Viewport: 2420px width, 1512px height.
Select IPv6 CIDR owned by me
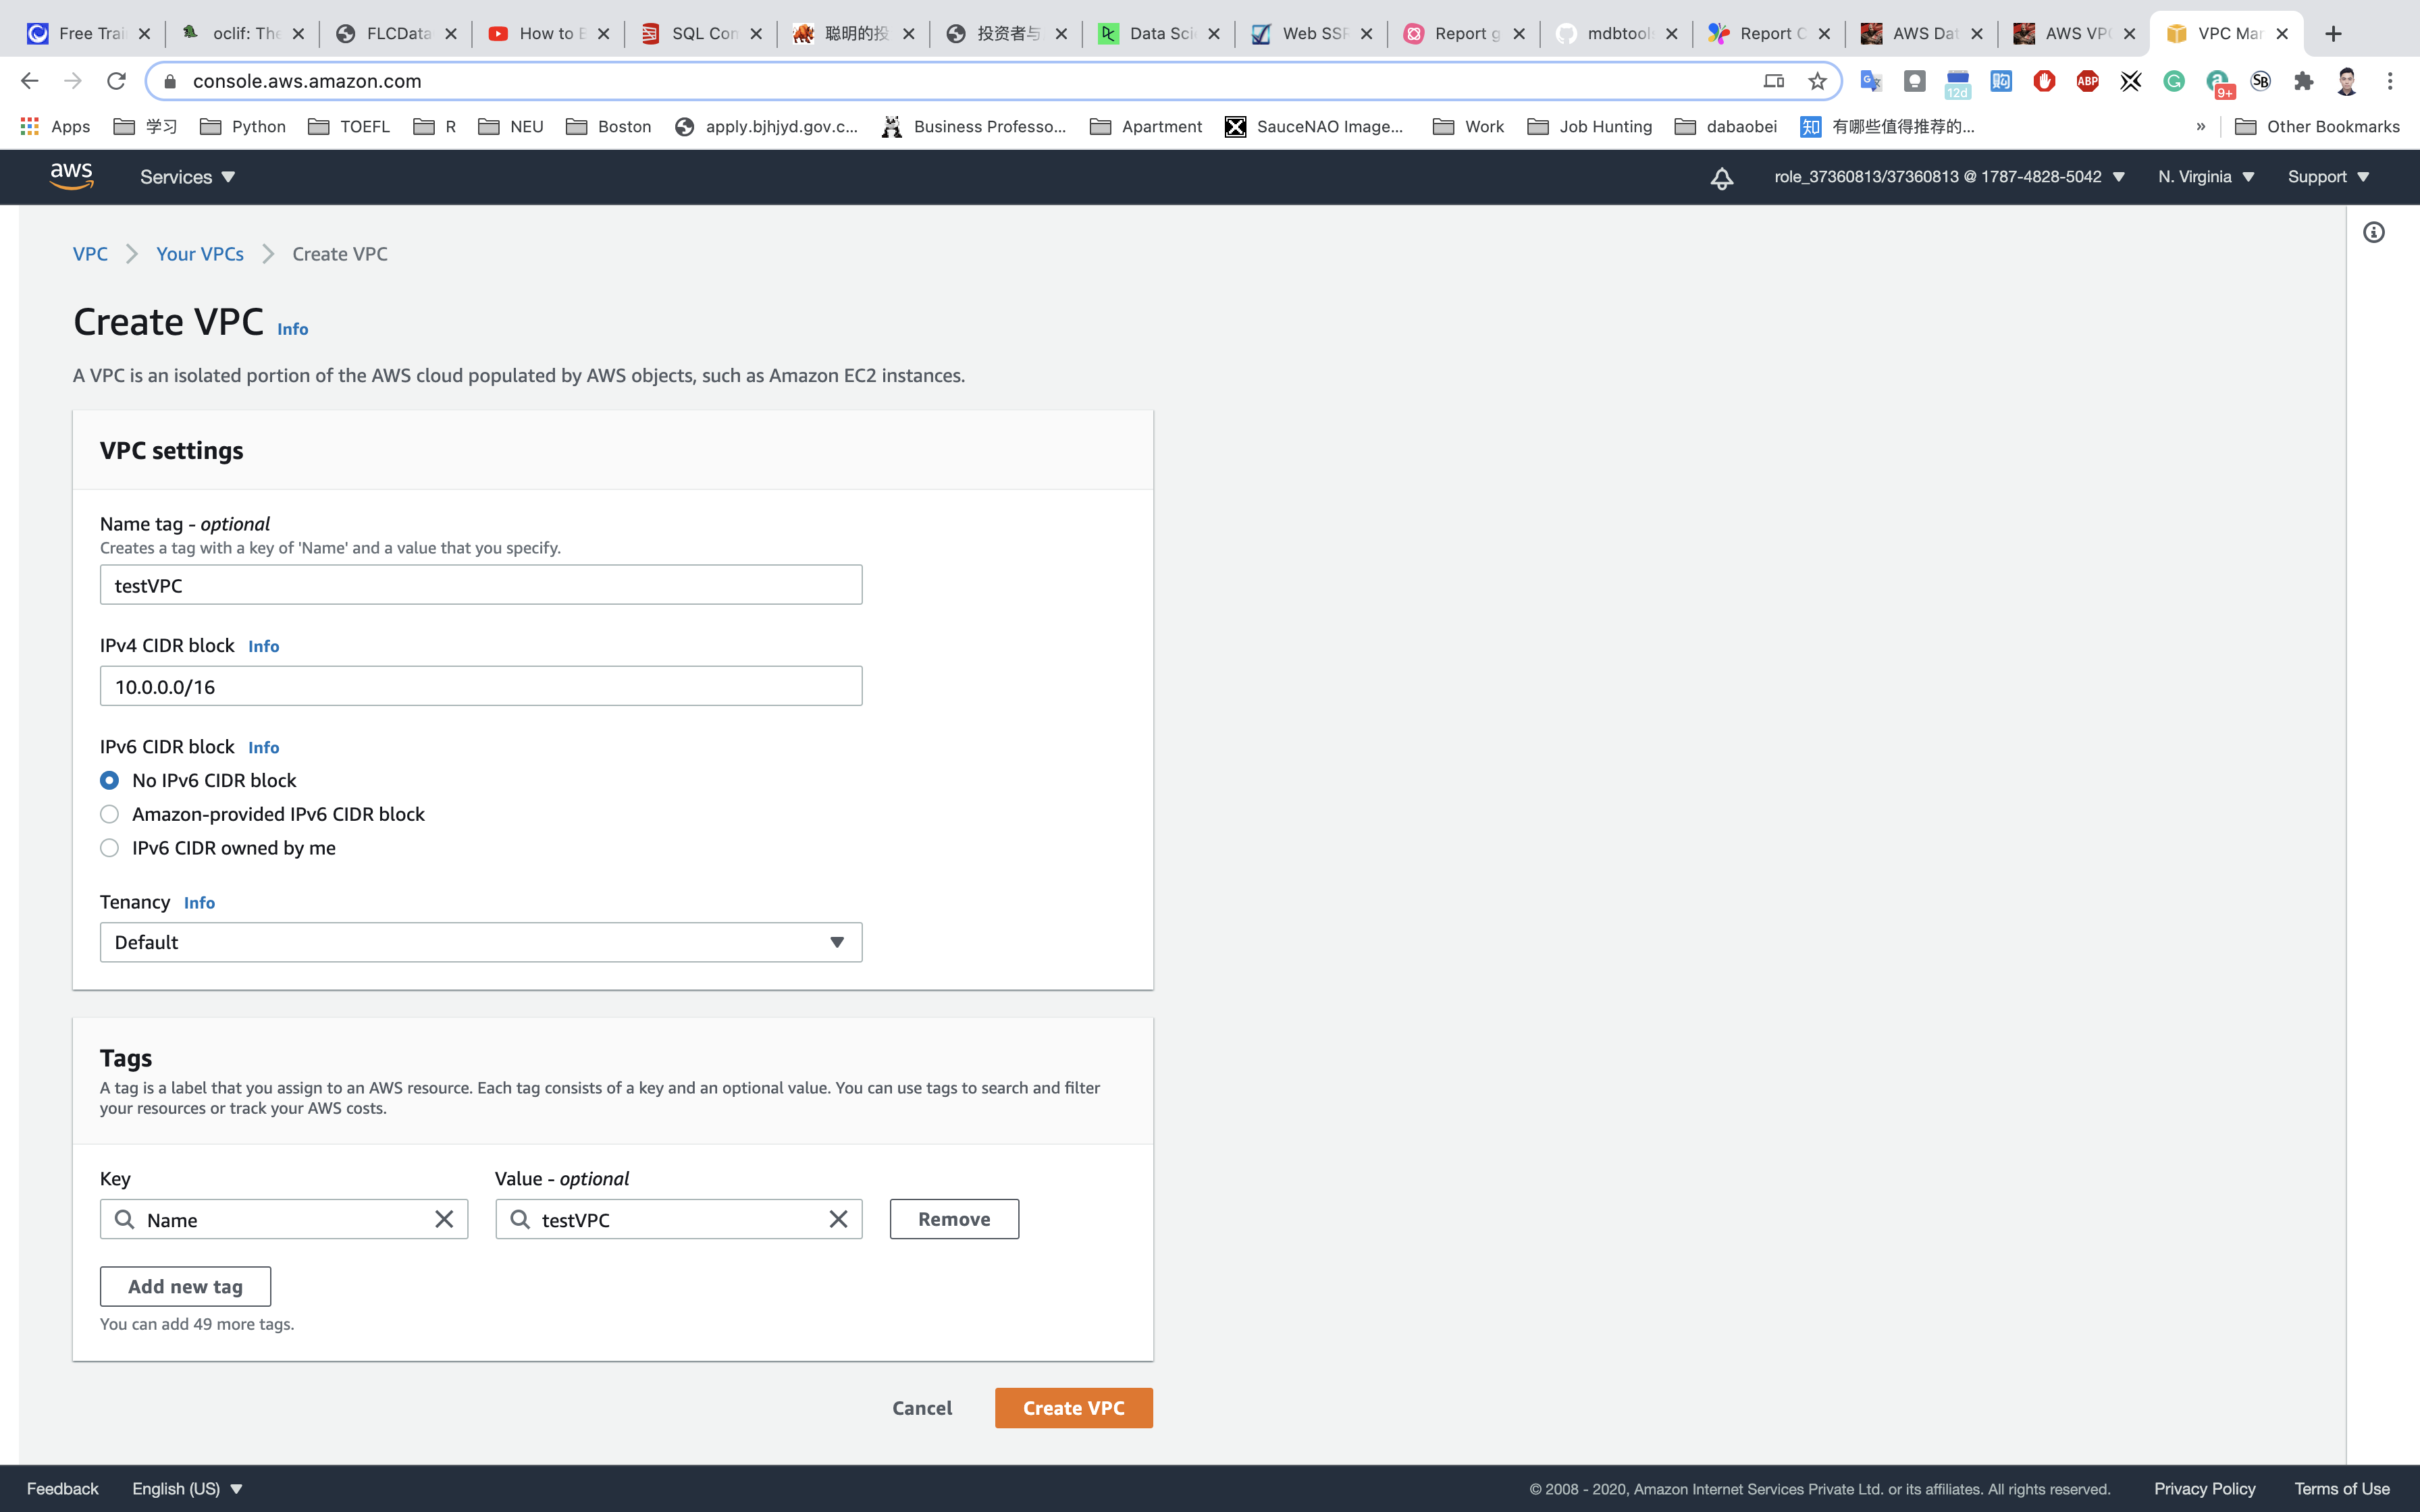click(x=110, y=848)
